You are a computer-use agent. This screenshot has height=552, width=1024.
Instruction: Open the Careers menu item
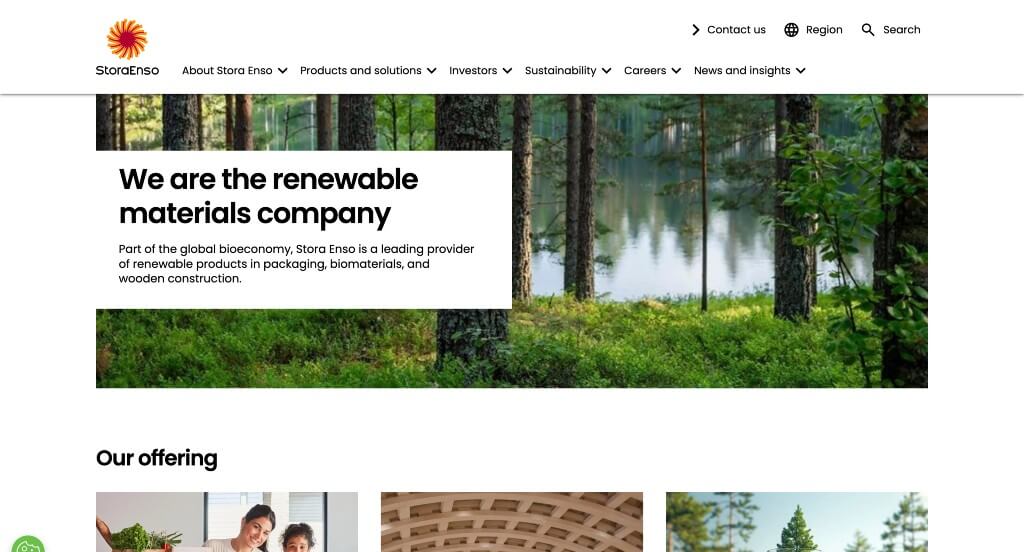tap(645, 71)
